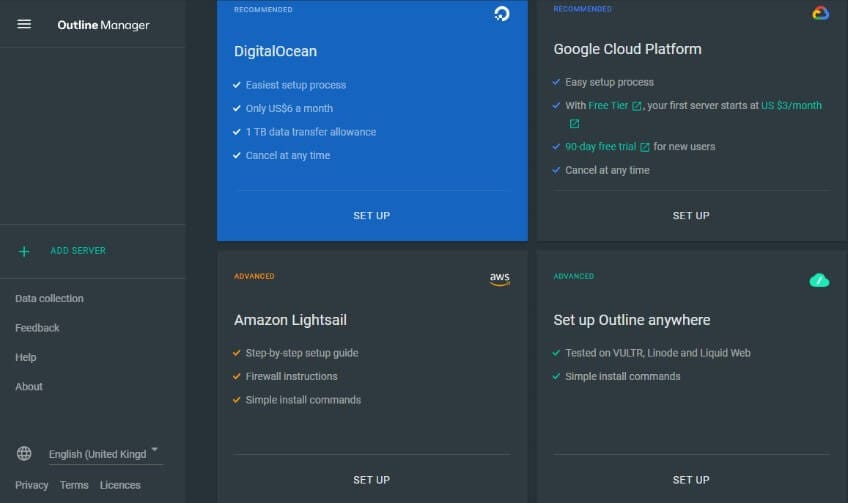Screen dimensions: 848x503
Task: Click the green Outline cloud icon
Action: (x=819, y=280)
